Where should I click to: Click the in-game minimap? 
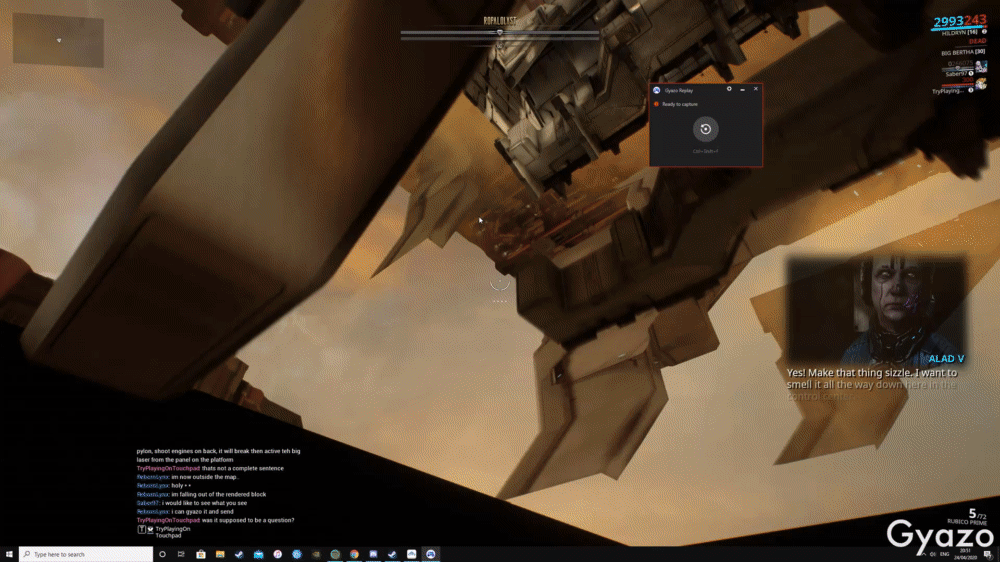click(x=58, y=40)
